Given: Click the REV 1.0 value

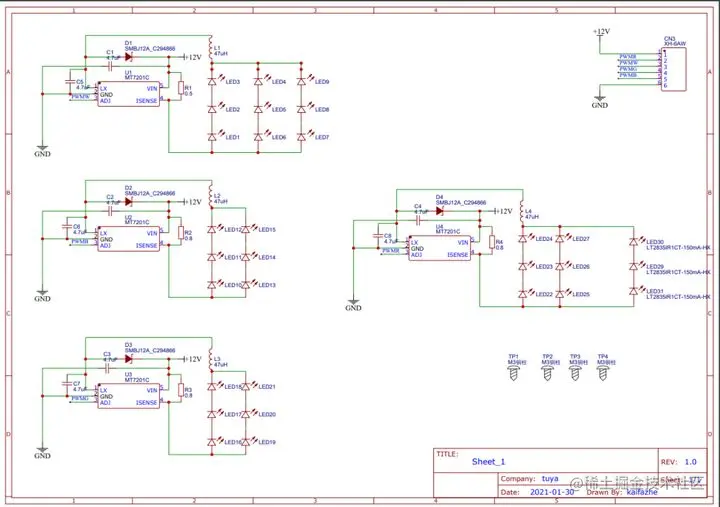Looking at the screenshot, I should (x=691, y=462).
